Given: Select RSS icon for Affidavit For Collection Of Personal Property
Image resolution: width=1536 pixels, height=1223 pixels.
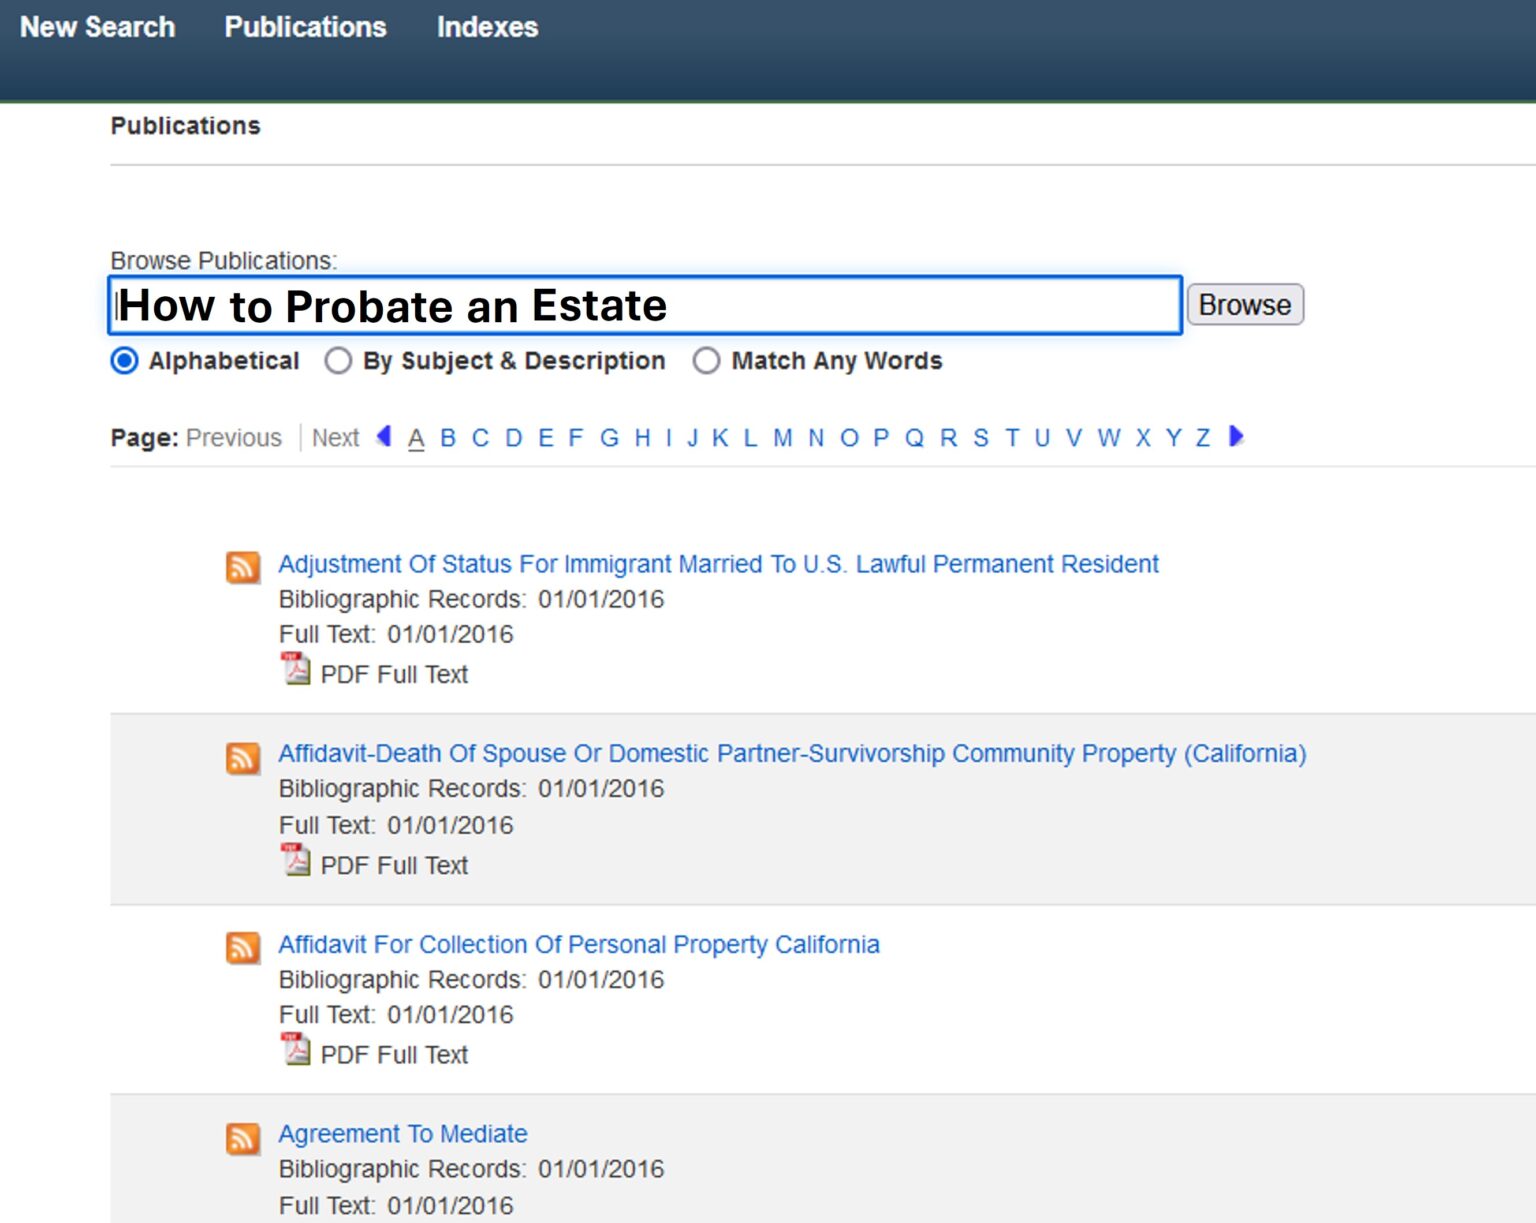Looking at the screenshot, I should point(242,947).
